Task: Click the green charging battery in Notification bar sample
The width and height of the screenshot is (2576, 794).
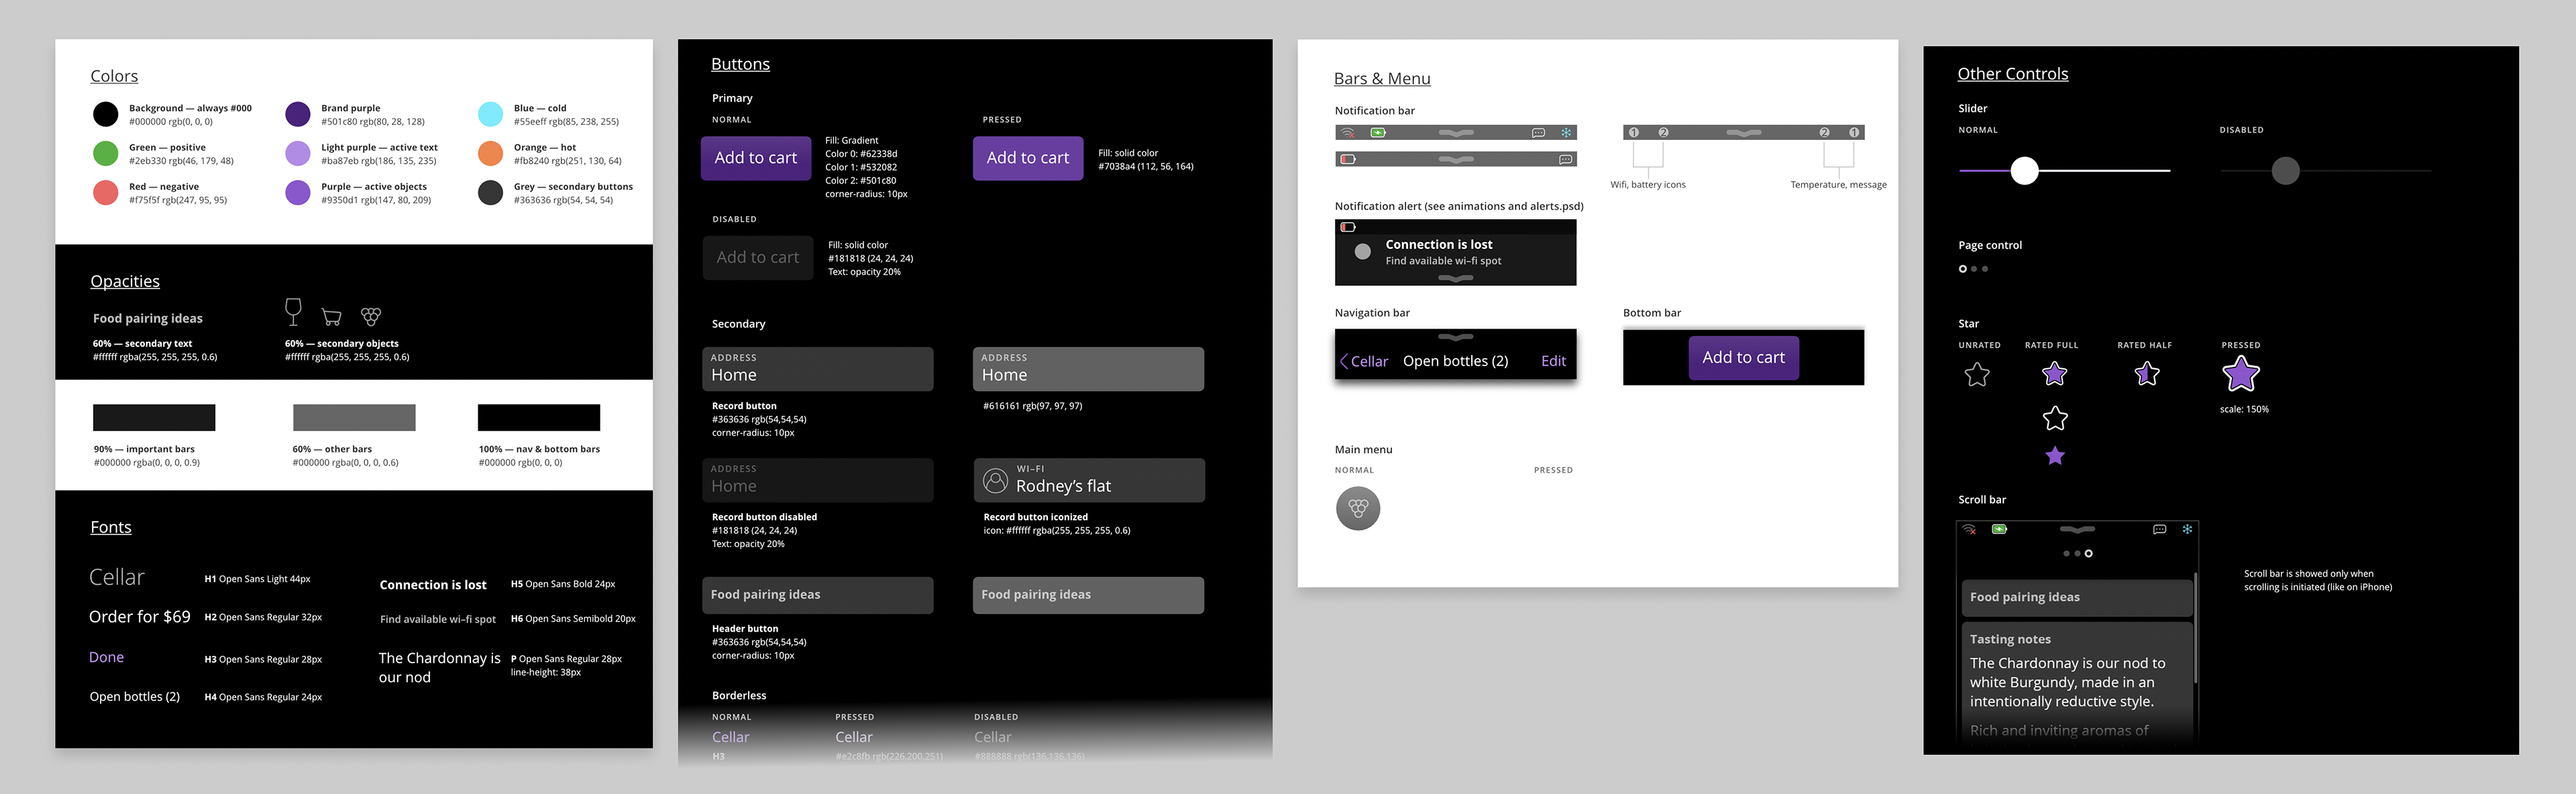Action: pyautogui.click(x=1378, y=132)
